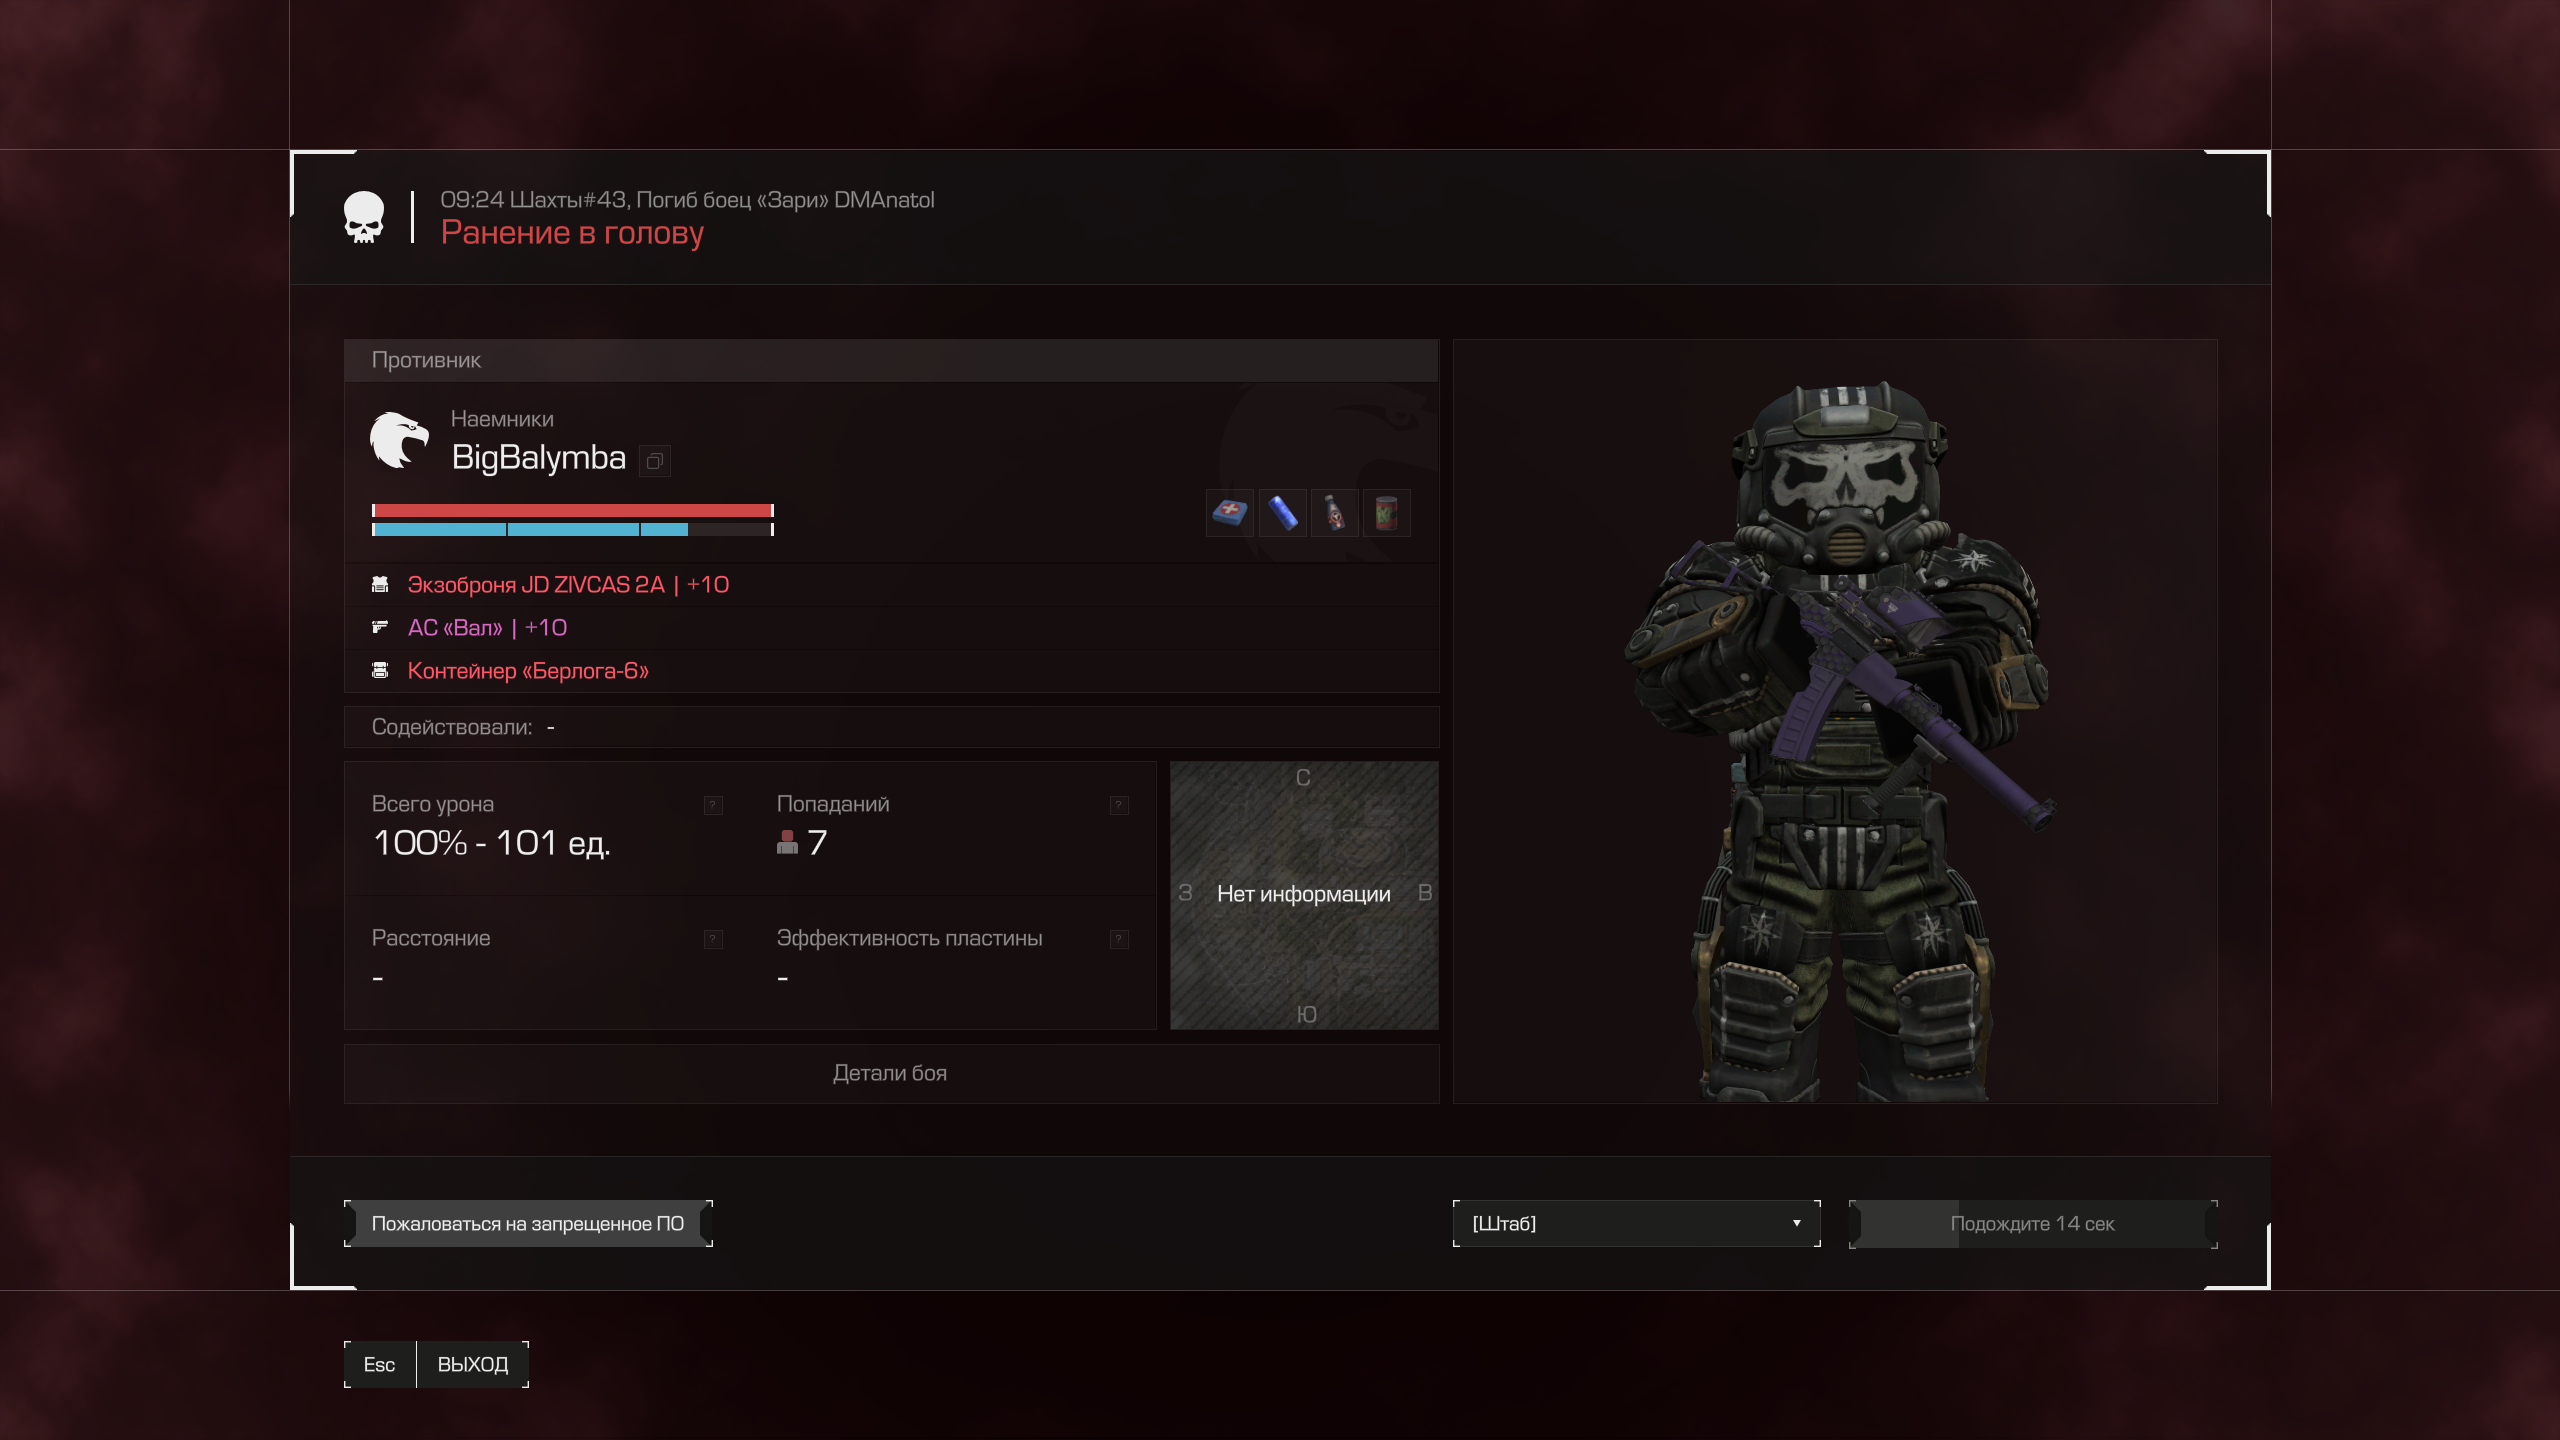
Task: Click the enemy's red health bar
Action: coord(572,511)
